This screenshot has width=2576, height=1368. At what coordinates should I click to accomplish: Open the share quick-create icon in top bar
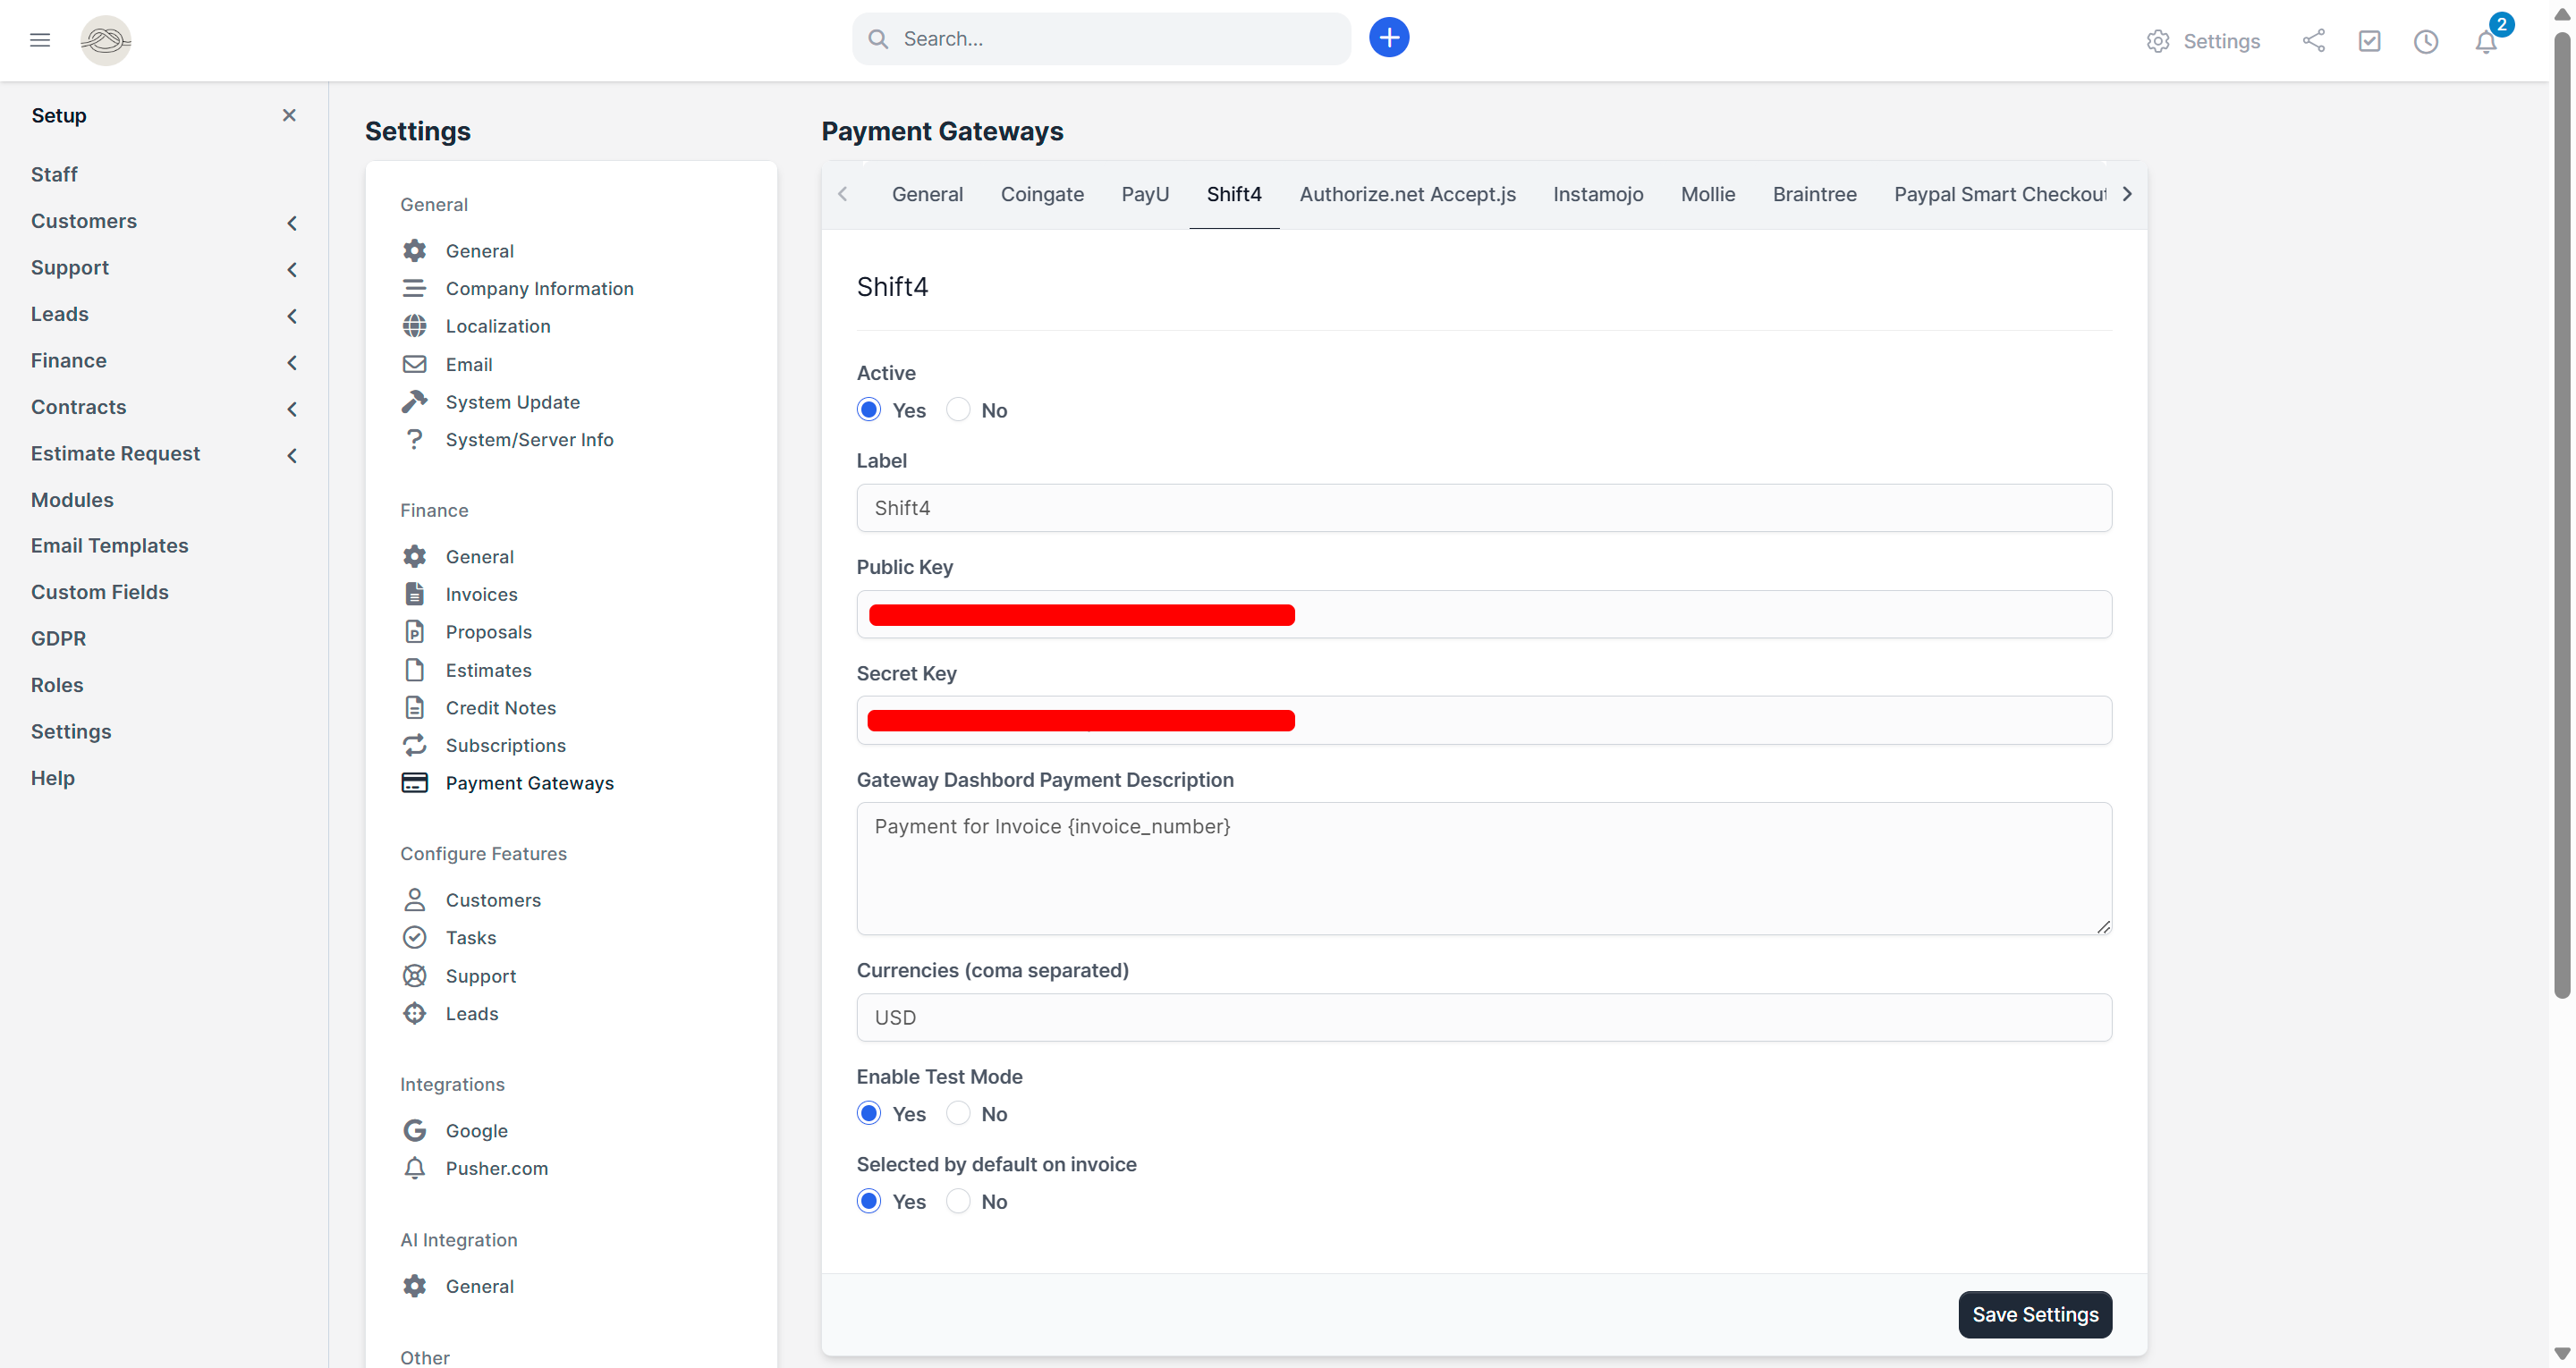pos(2314,41)
